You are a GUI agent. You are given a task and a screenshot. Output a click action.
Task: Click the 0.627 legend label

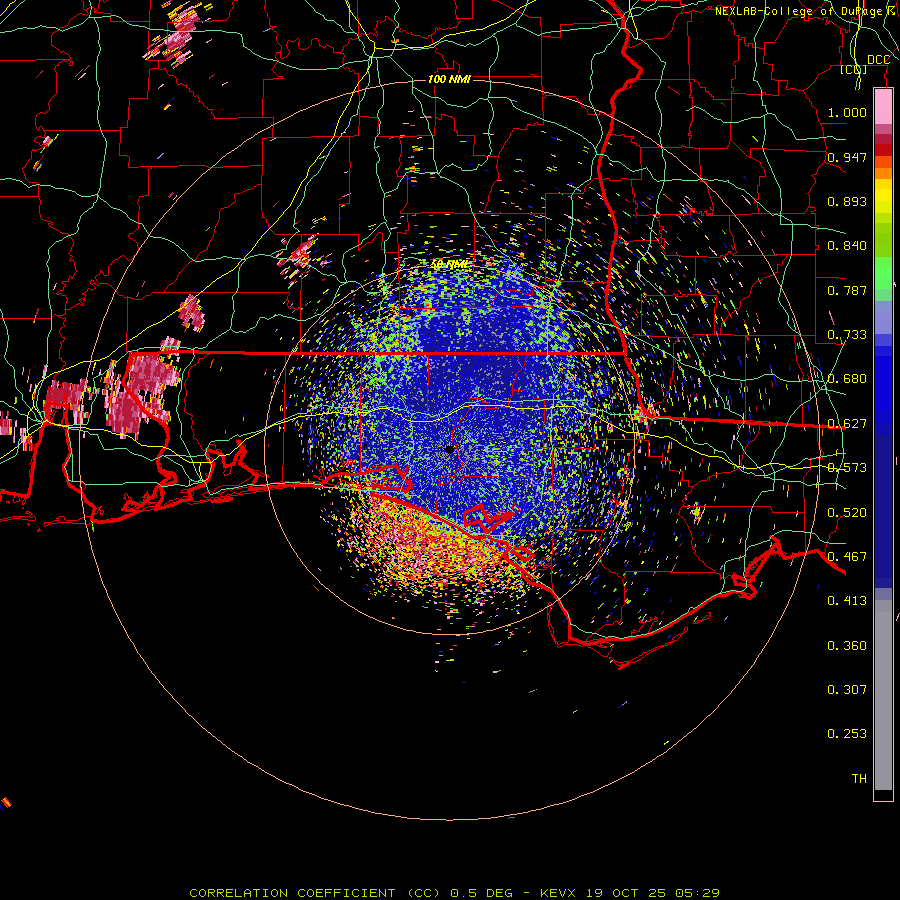[x=847, y=424]
